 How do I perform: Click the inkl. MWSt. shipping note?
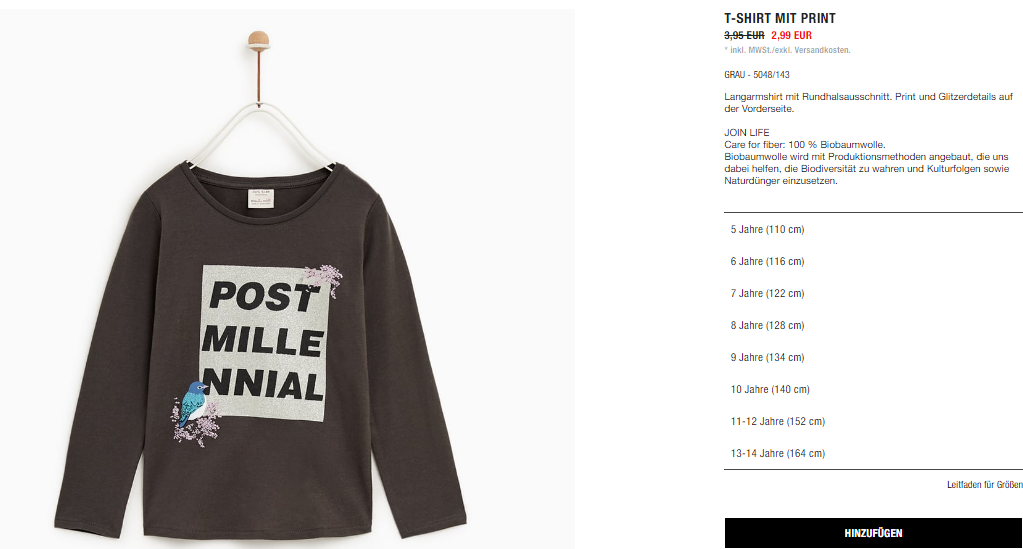(787, 50)
